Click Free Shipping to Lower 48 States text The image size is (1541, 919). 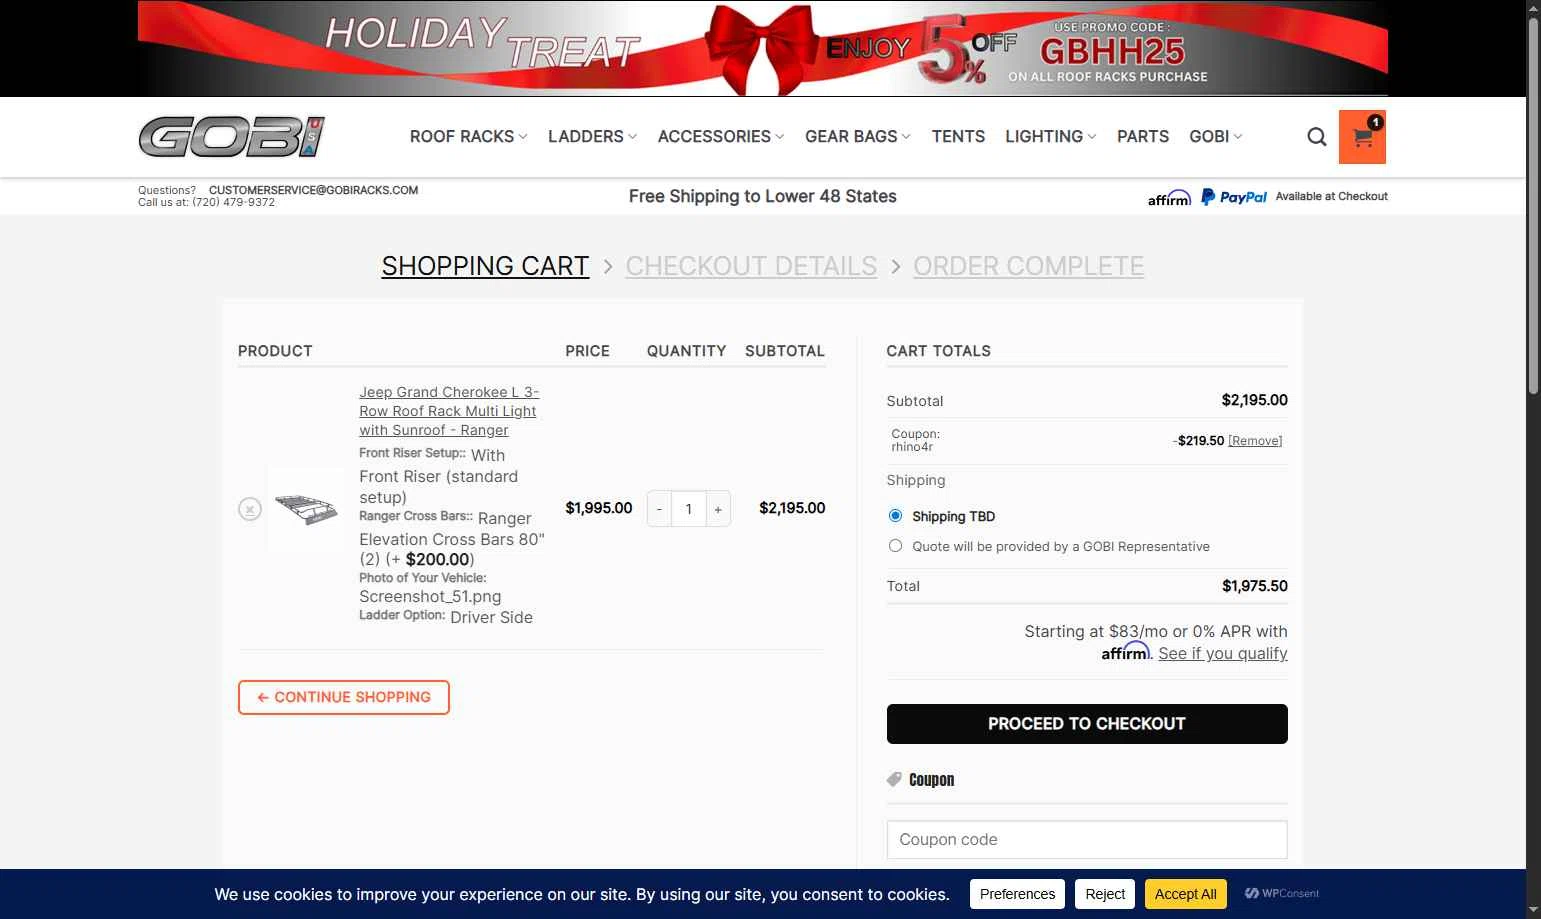click(763, 197)
